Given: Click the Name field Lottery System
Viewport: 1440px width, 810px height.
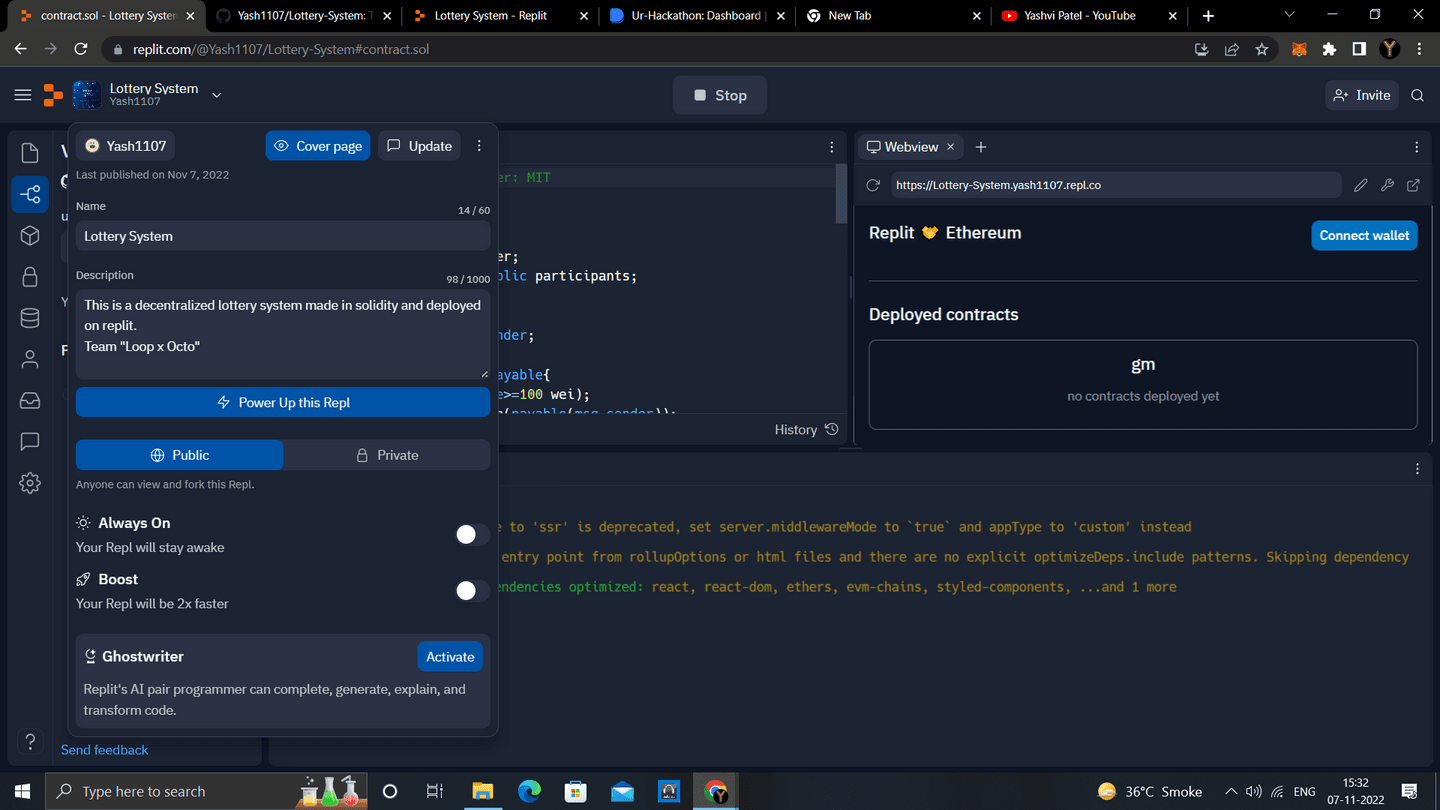Looking at the screenshot, I should 283,236.
